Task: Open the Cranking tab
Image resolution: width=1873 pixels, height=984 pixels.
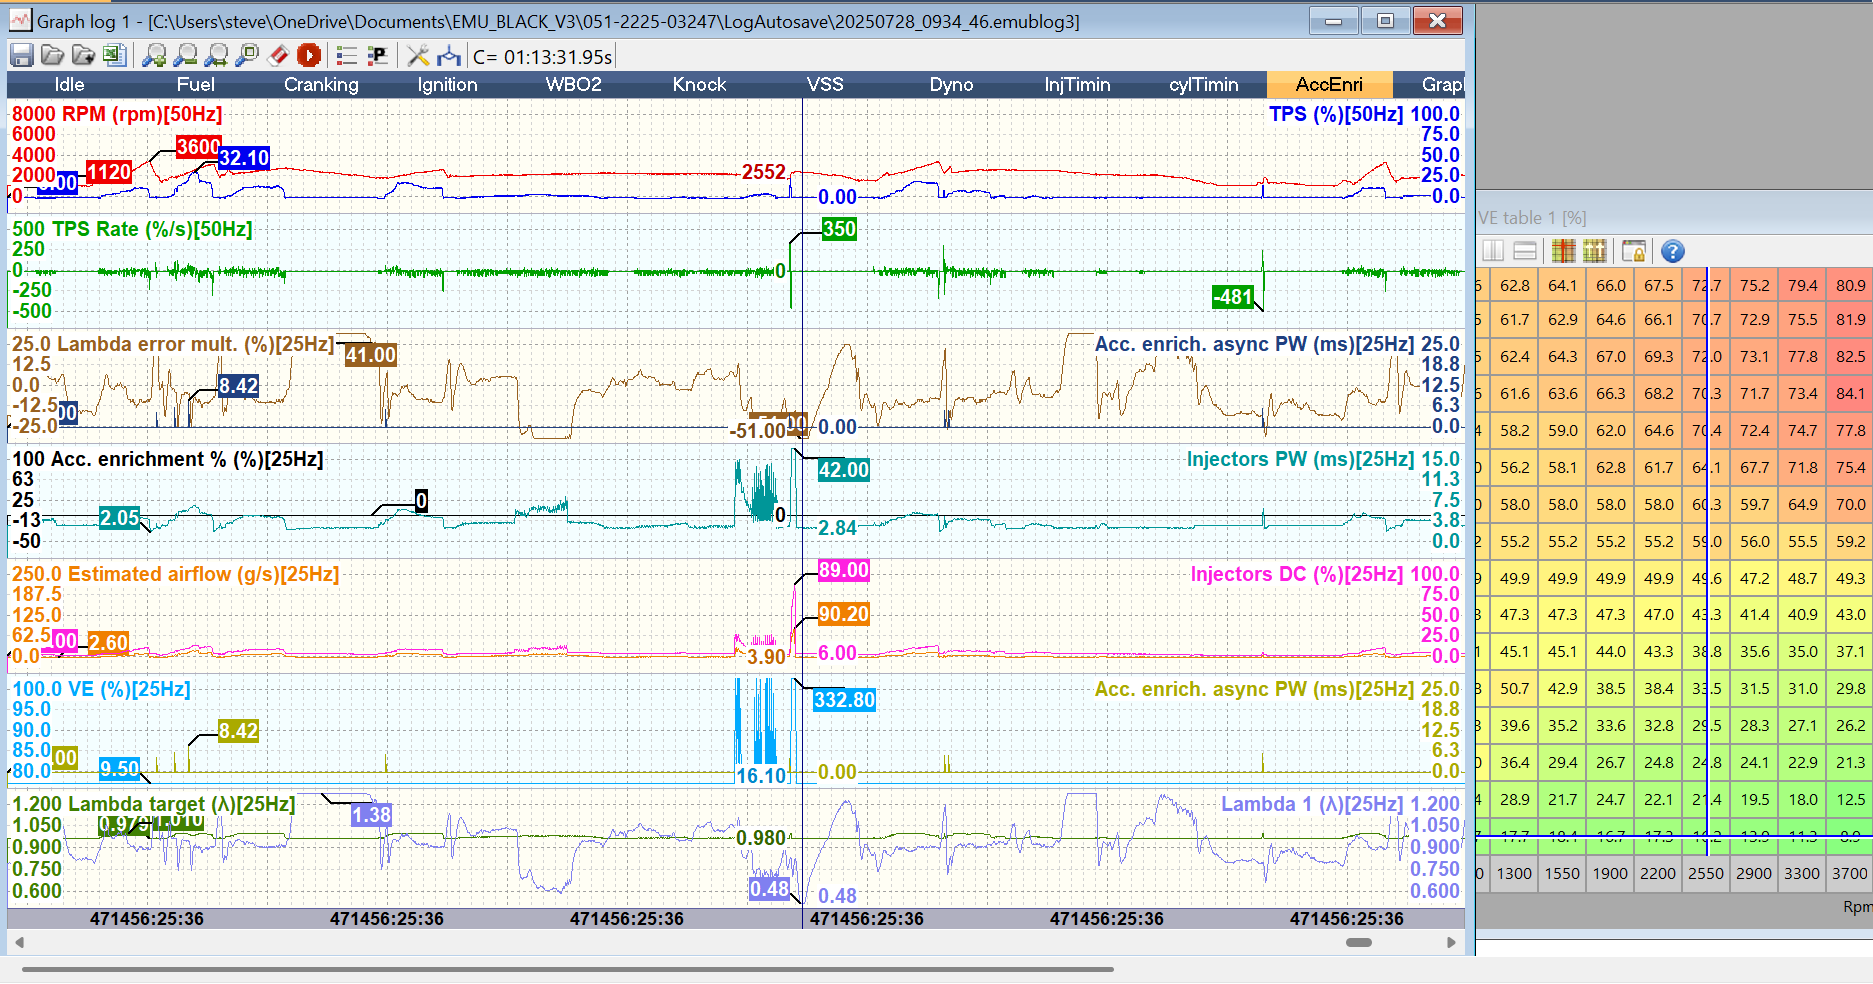Action: tap(321, 84)
